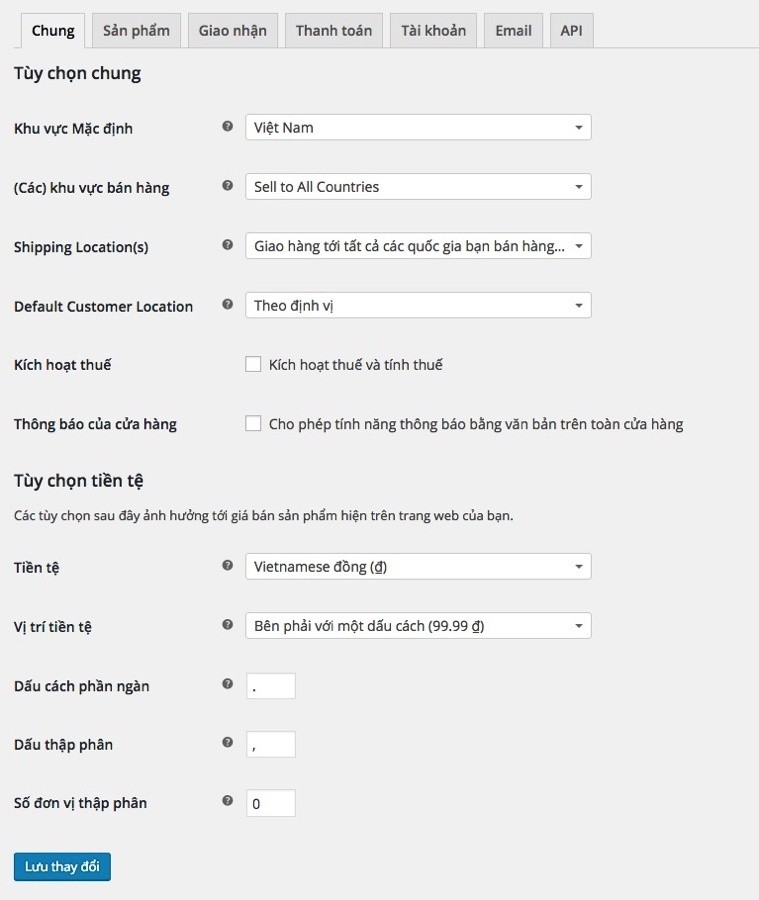Click help icon for Shipping Location(s)

[227, 245]
